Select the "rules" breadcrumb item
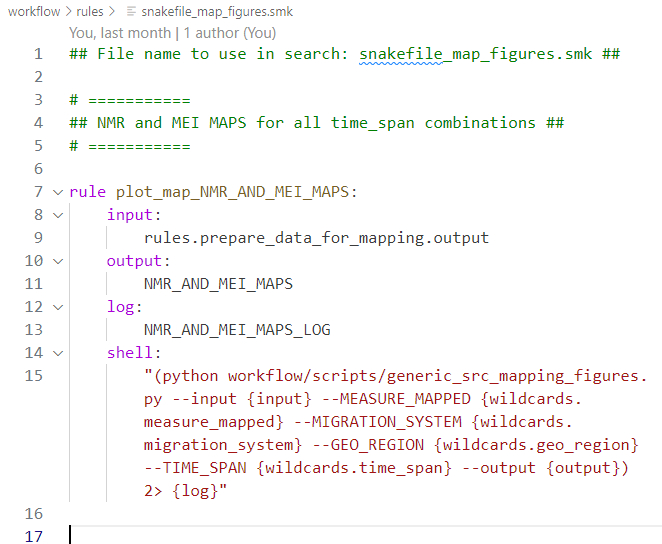 (90, 11)
